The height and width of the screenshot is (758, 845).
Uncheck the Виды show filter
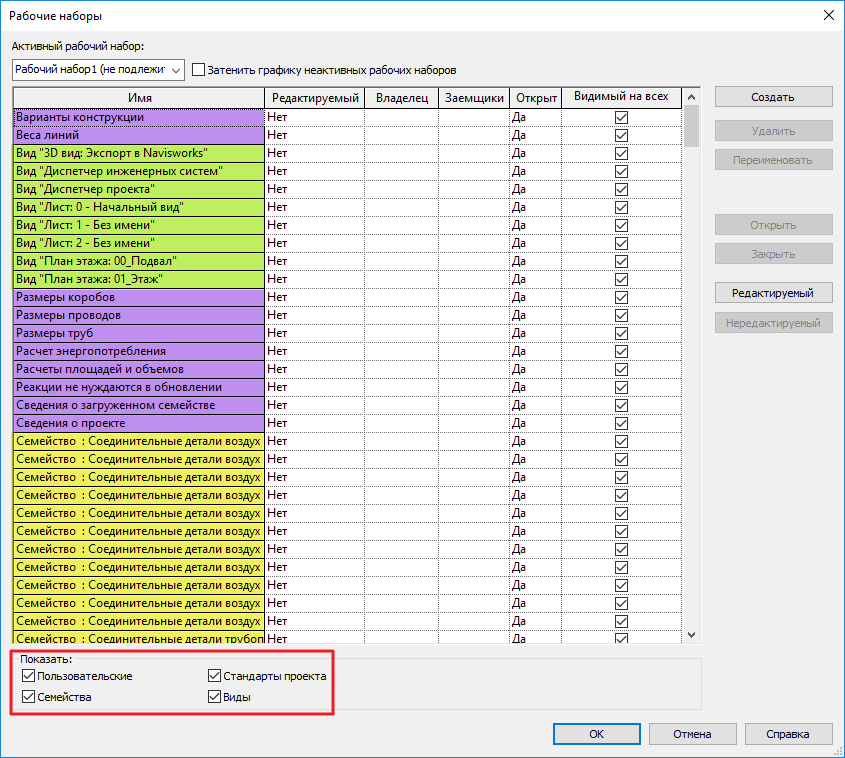pos(214,697)
